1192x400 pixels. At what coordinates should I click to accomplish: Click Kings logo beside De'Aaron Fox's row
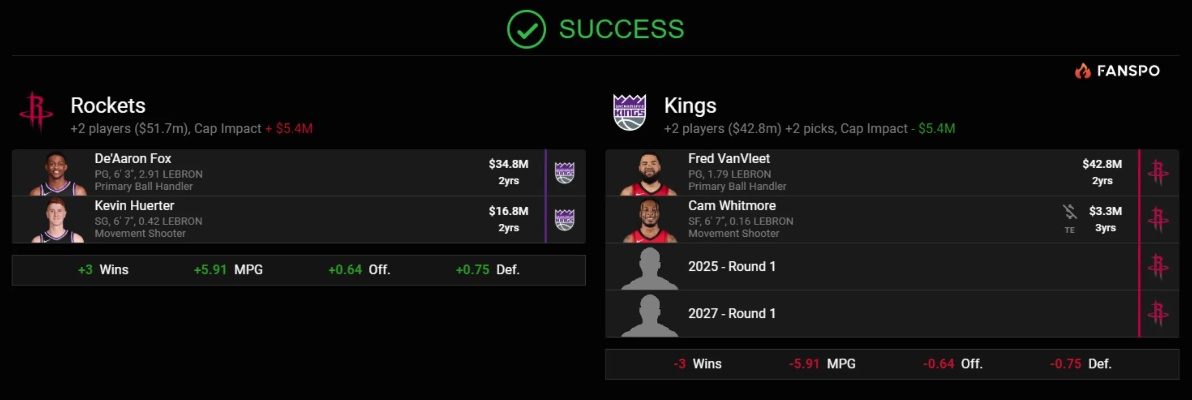point(565,172)
